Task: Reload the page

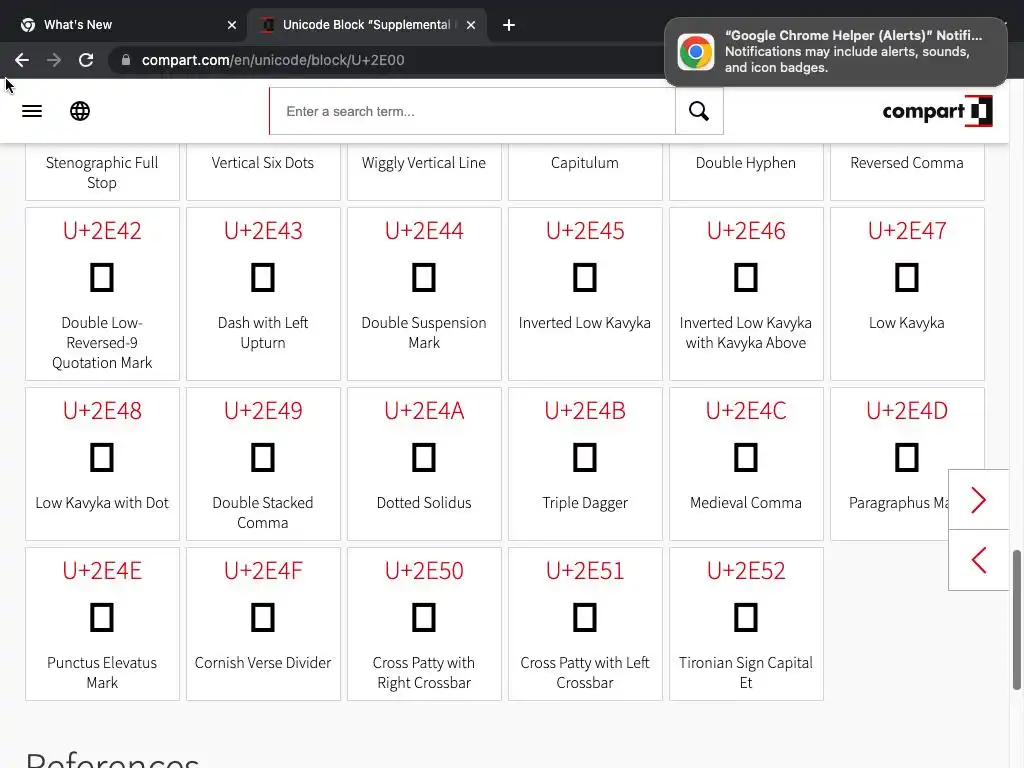Action: 86,60
